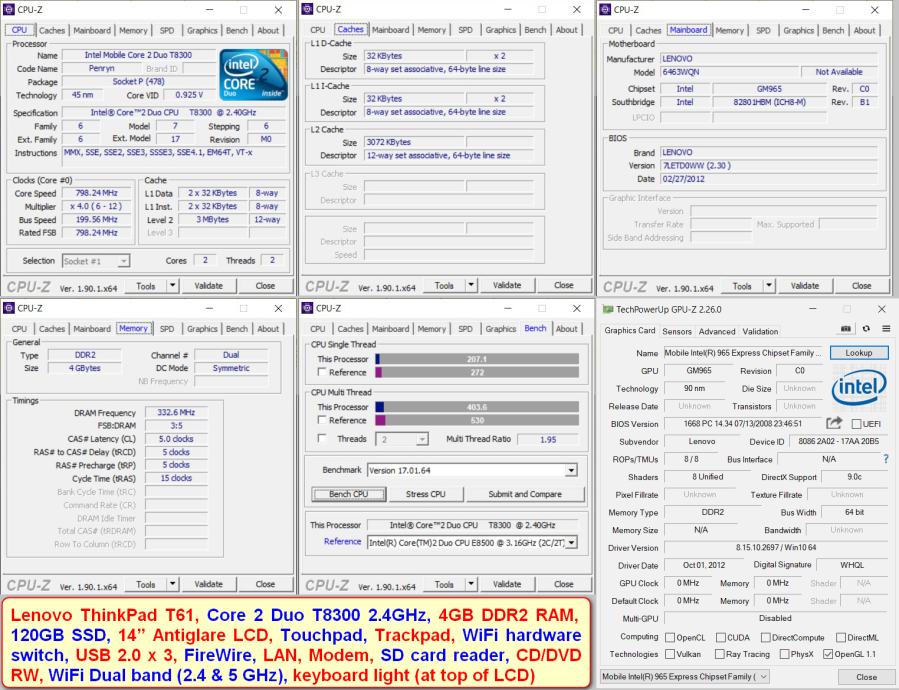Screen dimensions: 899x690
Task: Expand Tools arrow in the CPU-tab window
Action: [172, 286]
